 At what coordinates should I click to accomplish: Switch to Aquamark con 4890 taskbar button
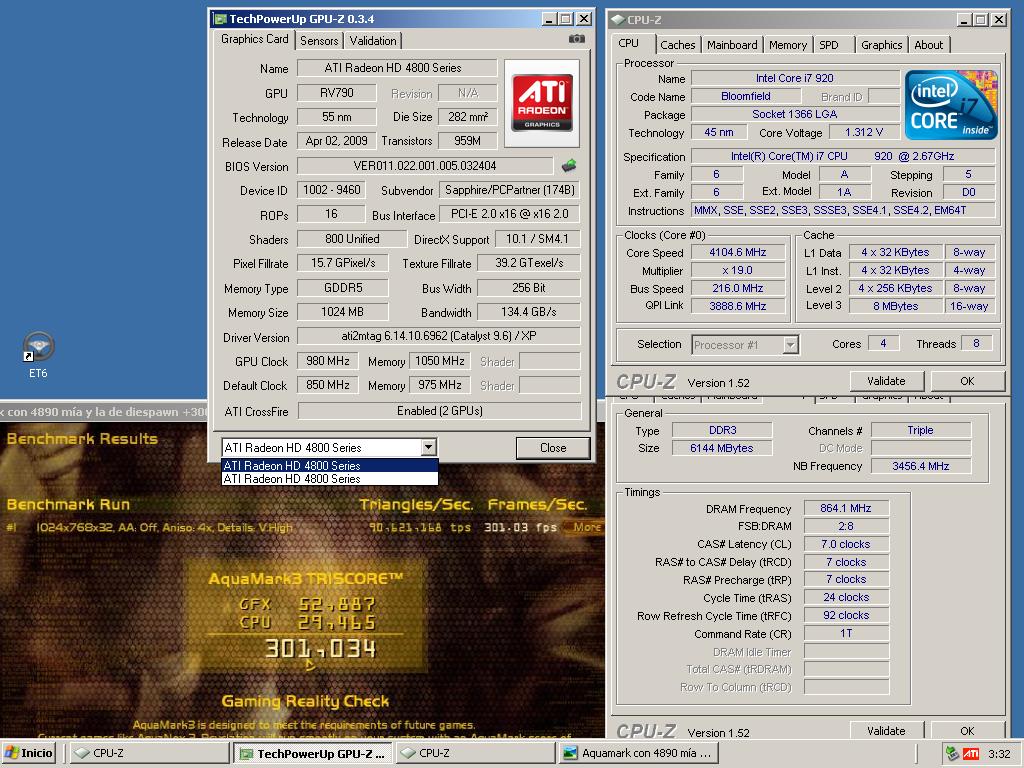[x=638, y=753]
